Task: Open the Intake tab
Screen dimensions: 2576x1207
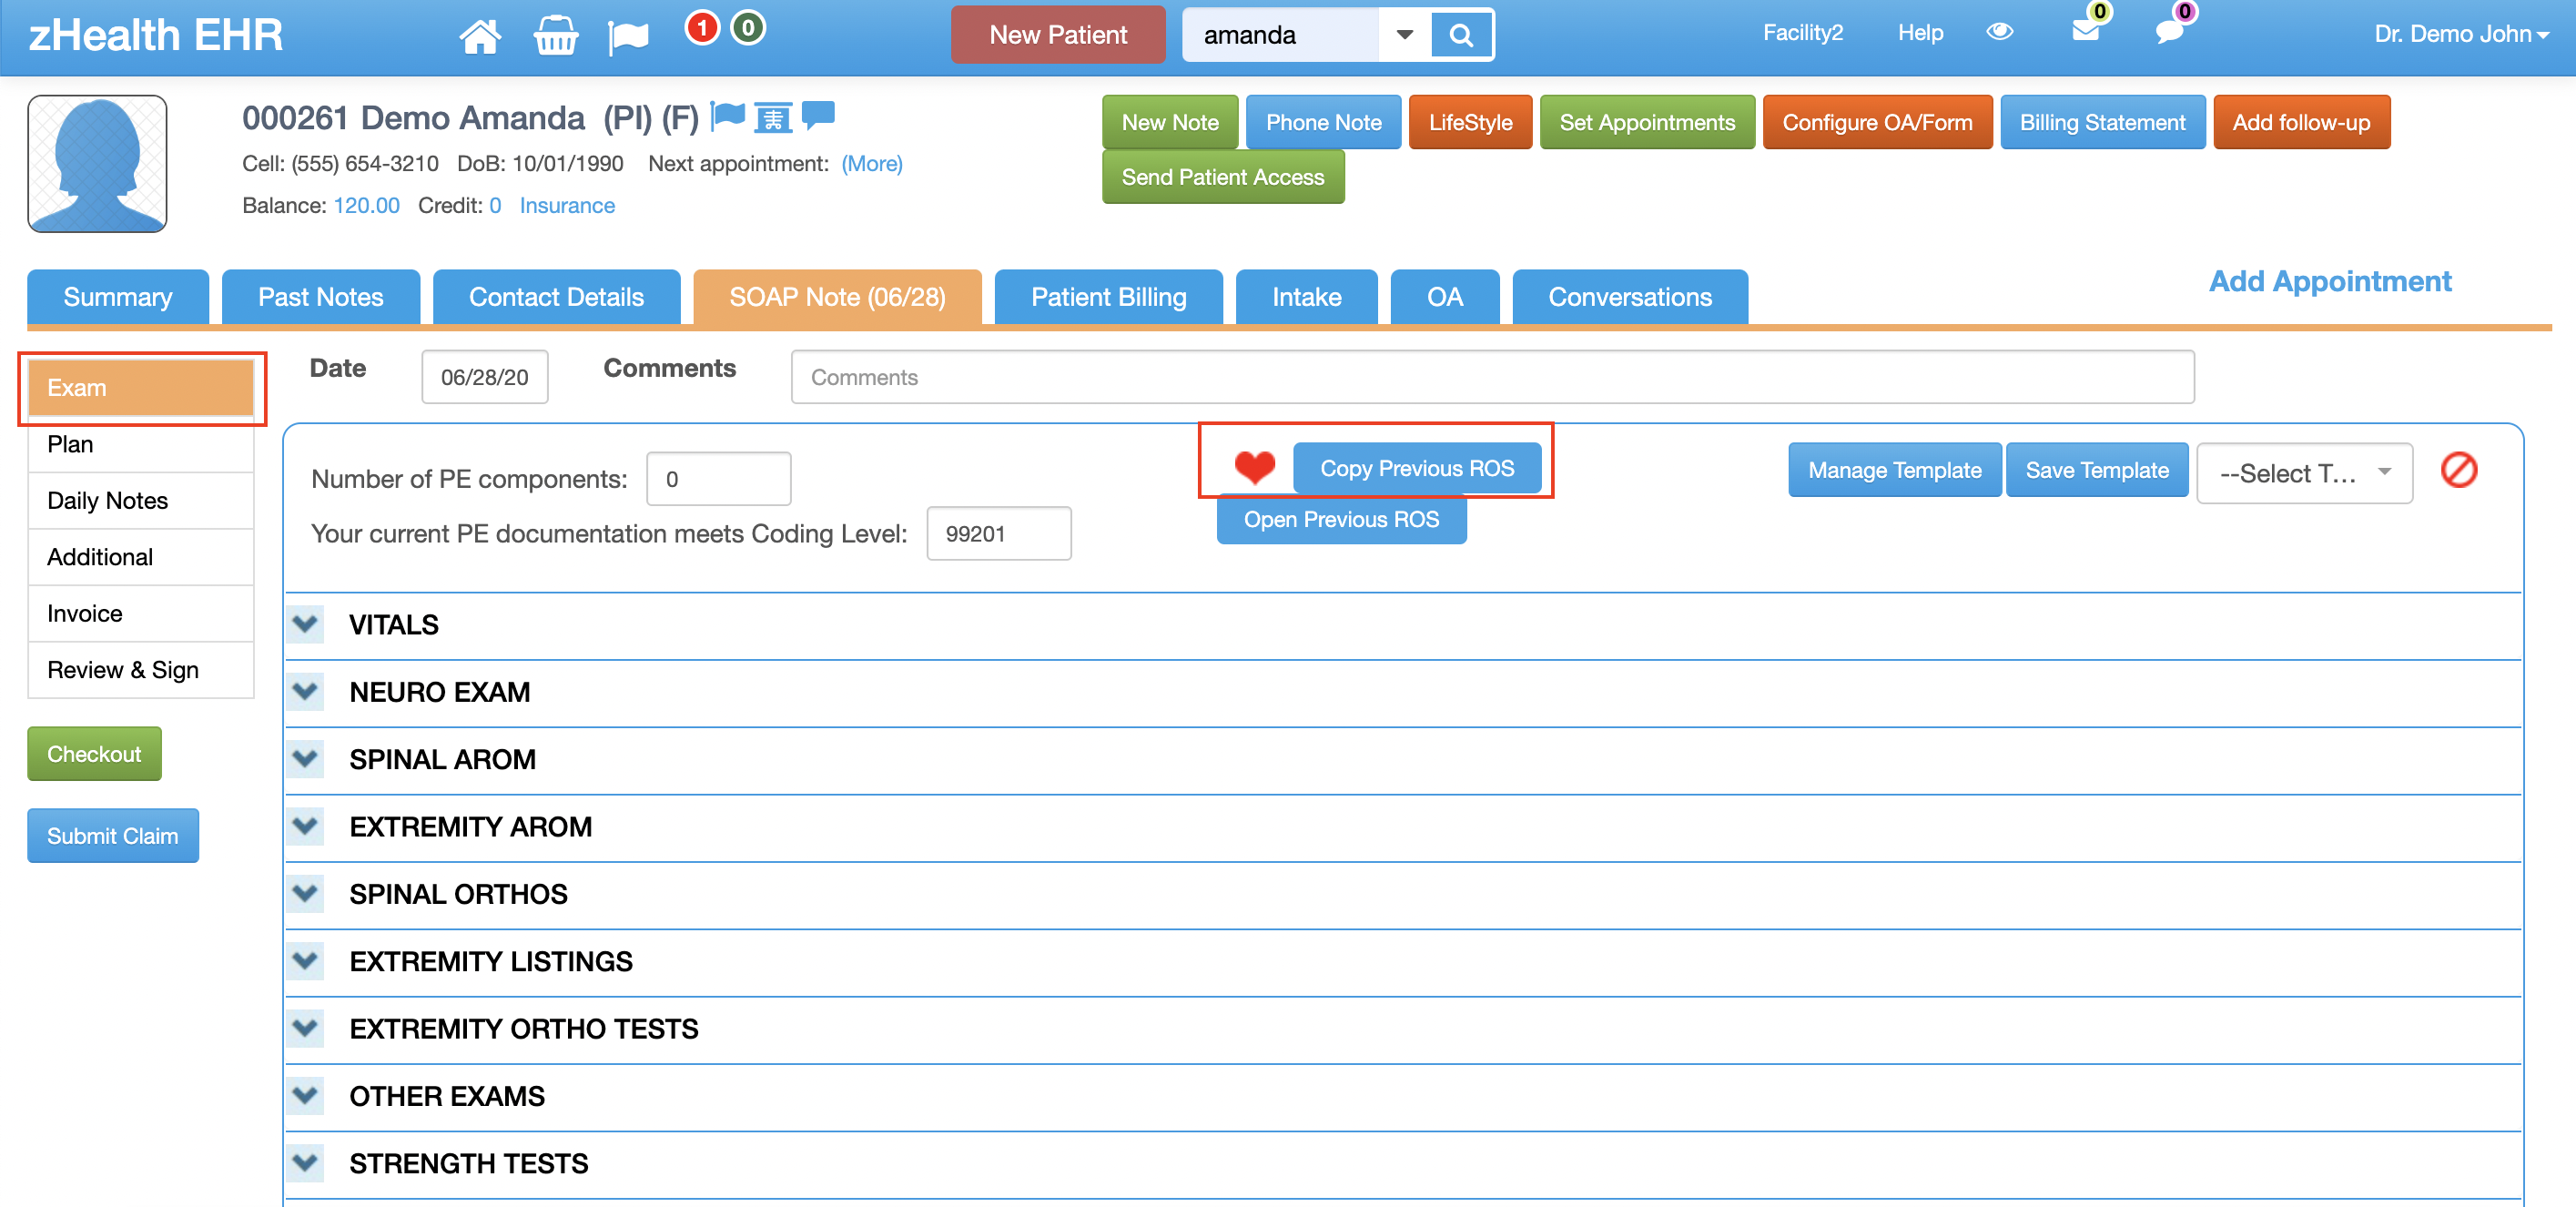Action: (1306, 297)
